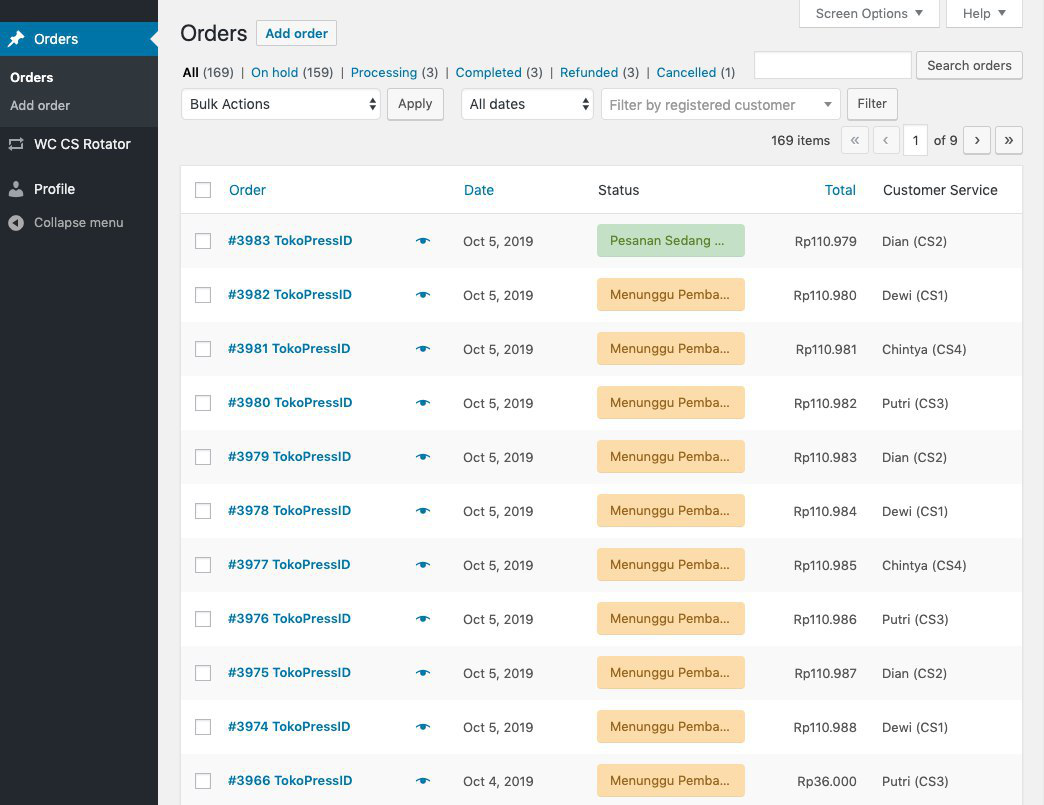Click the WC CS Rotator arrows icon
Screen dimensions: 1044x805
(x=16, y=144)
